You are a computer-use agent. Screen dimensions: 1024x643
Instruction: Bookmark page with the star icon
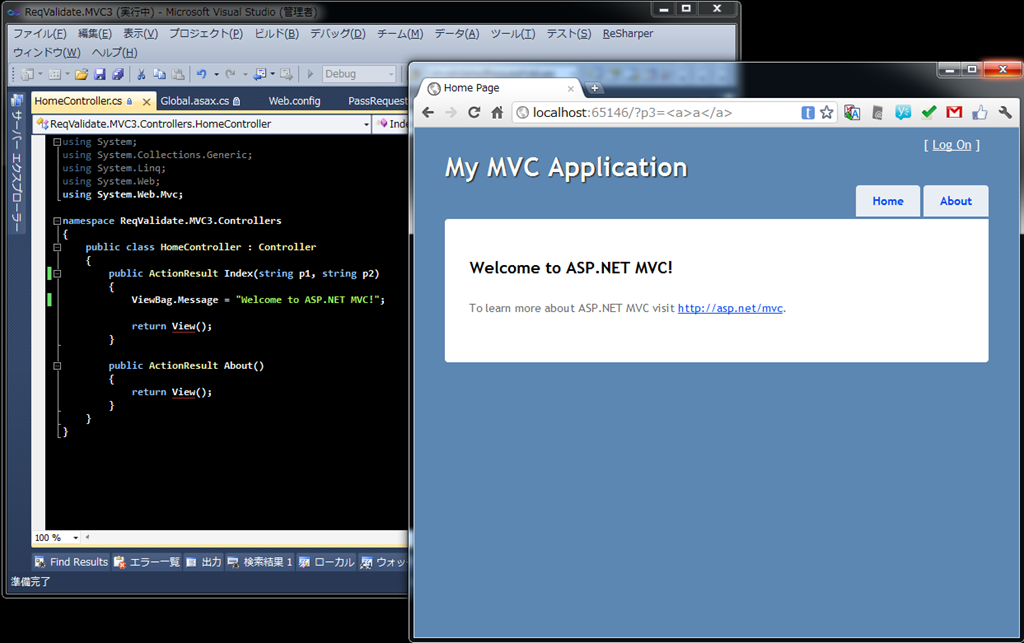point(827,112)
